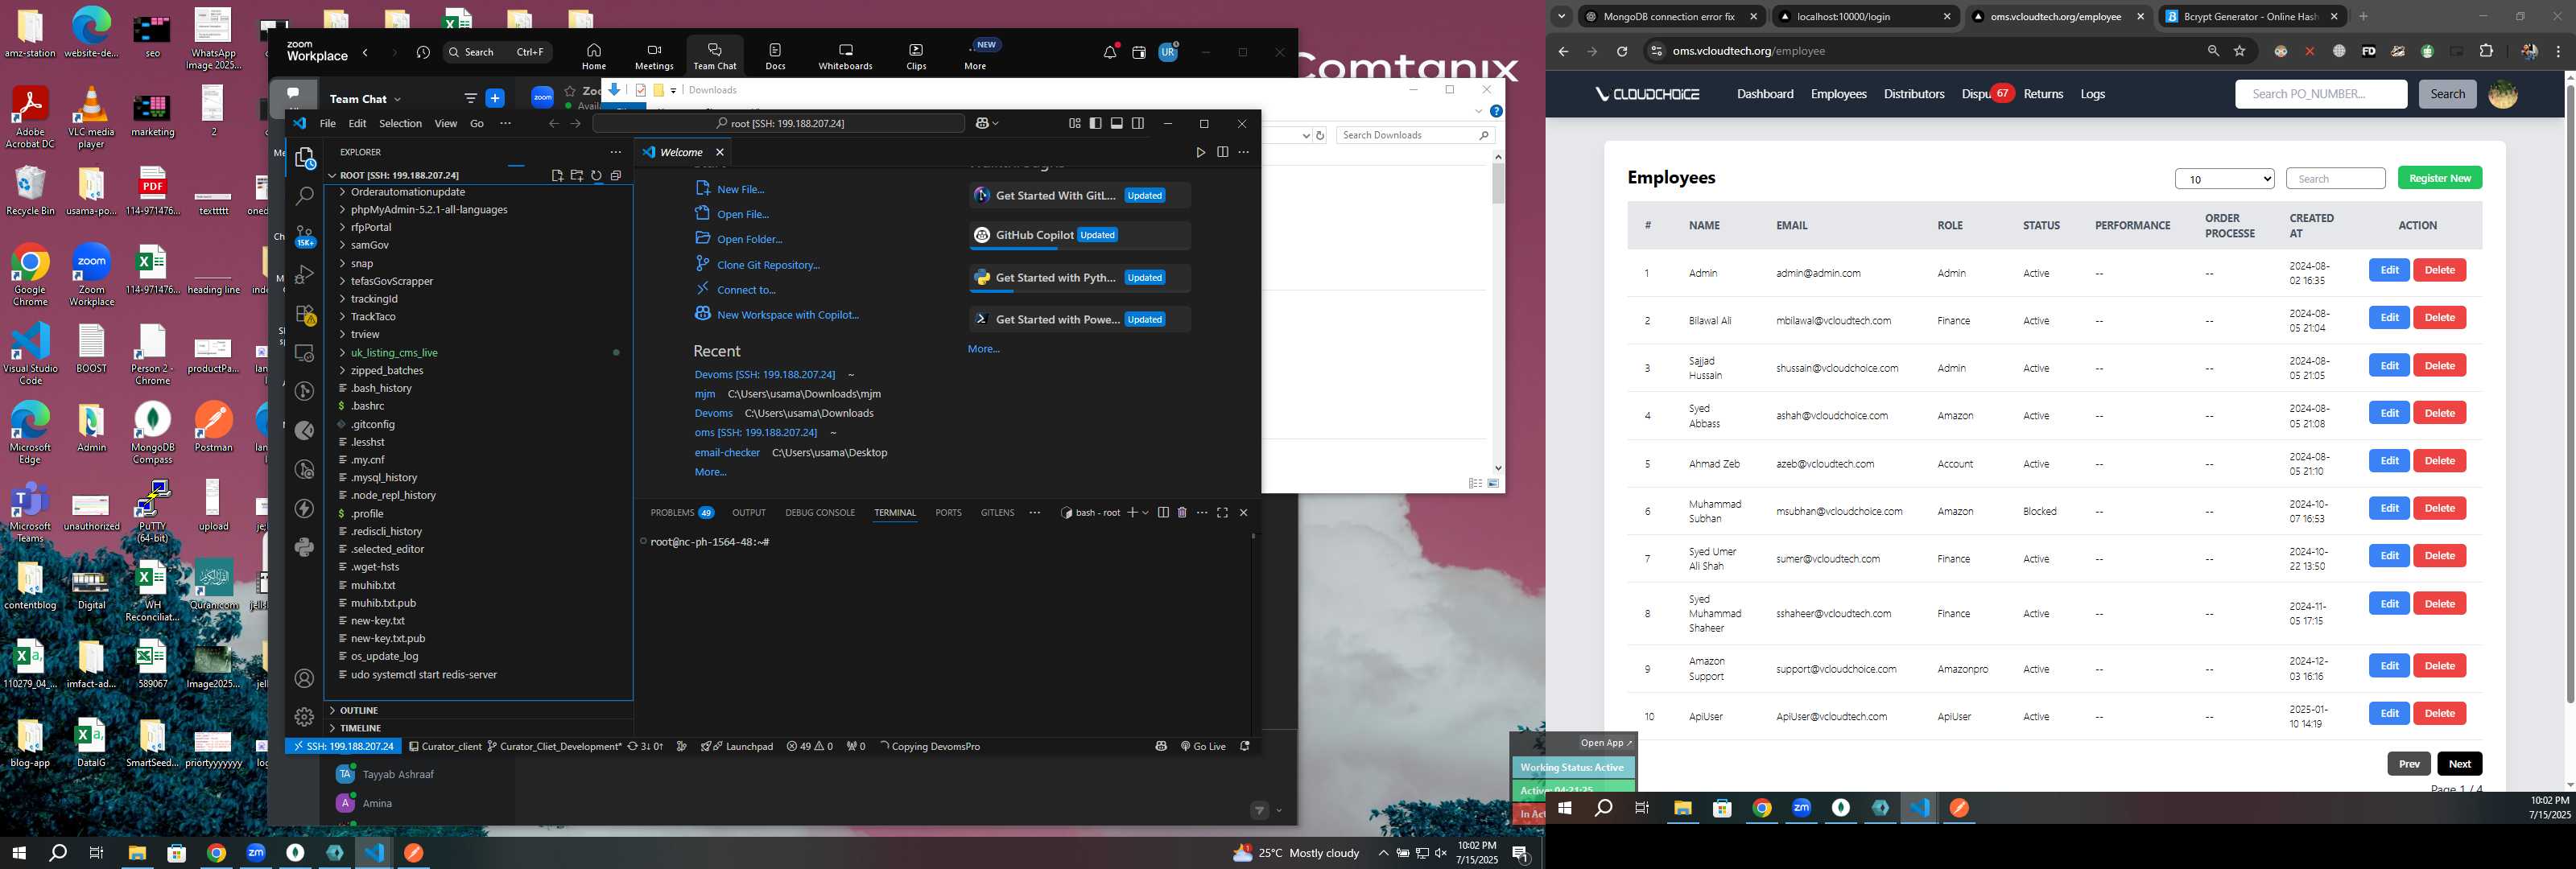Open Team Chat dropdown arrow in Zoom
Viewport: 2576px width, 869px height.
click(x=397, y=99)
